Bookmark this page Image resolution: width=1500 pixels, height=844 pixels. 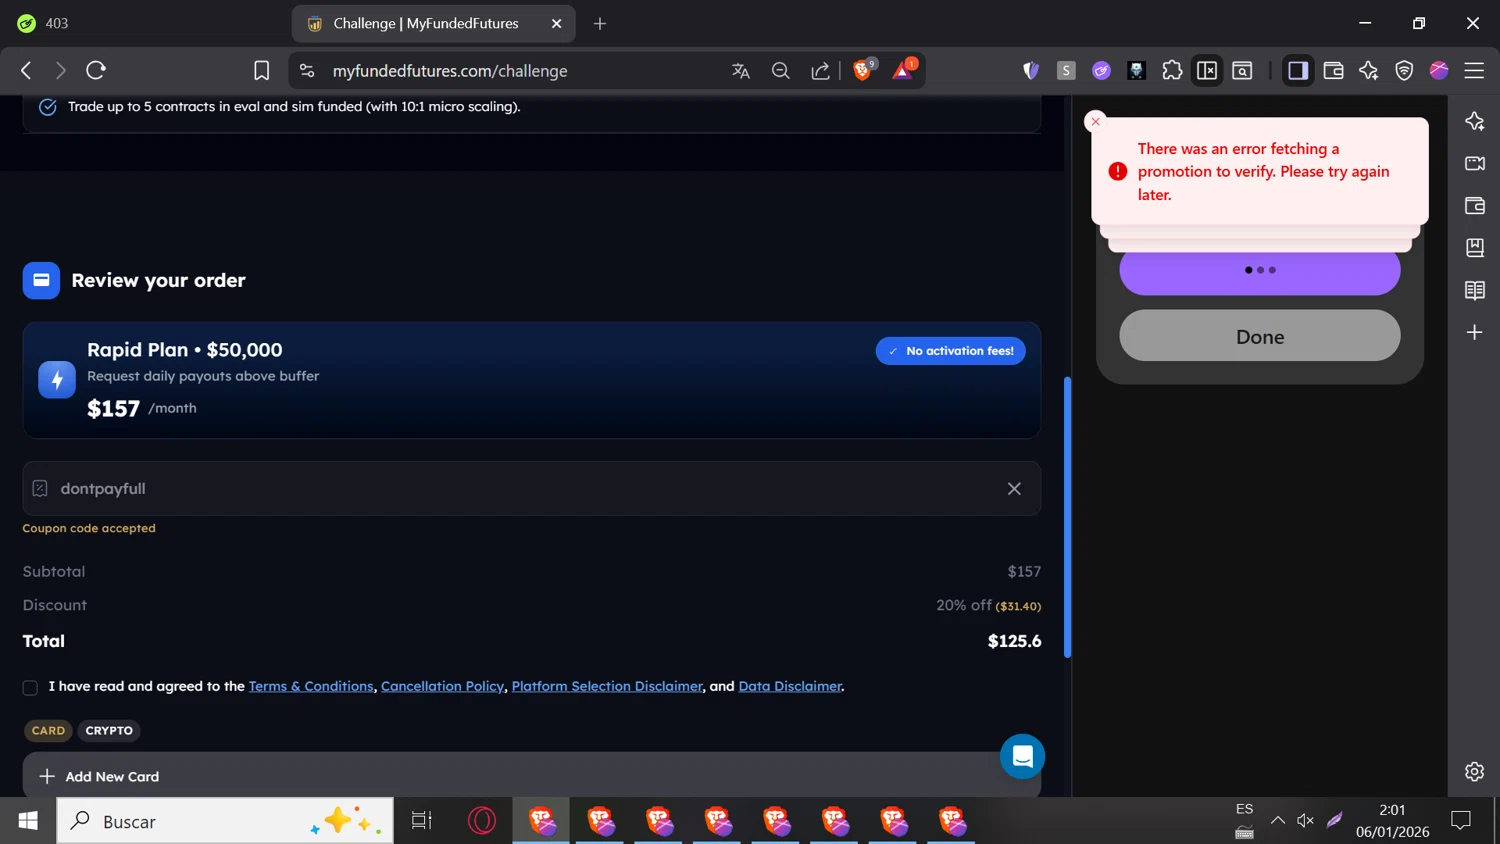pos(261,70)
